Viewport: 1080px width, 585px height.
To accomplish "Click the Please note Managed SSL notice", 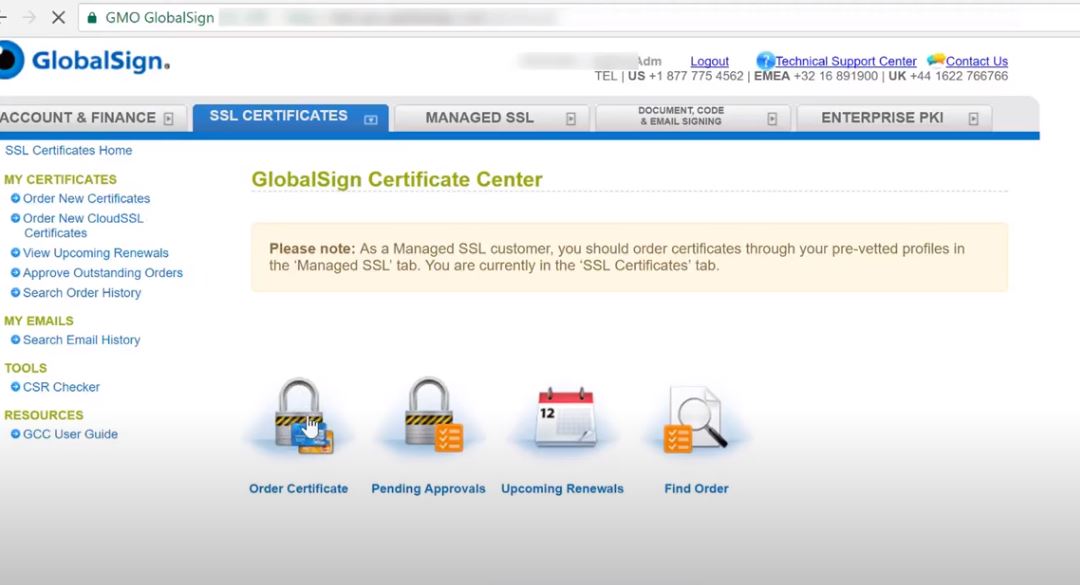I will (x=630, y=257).
